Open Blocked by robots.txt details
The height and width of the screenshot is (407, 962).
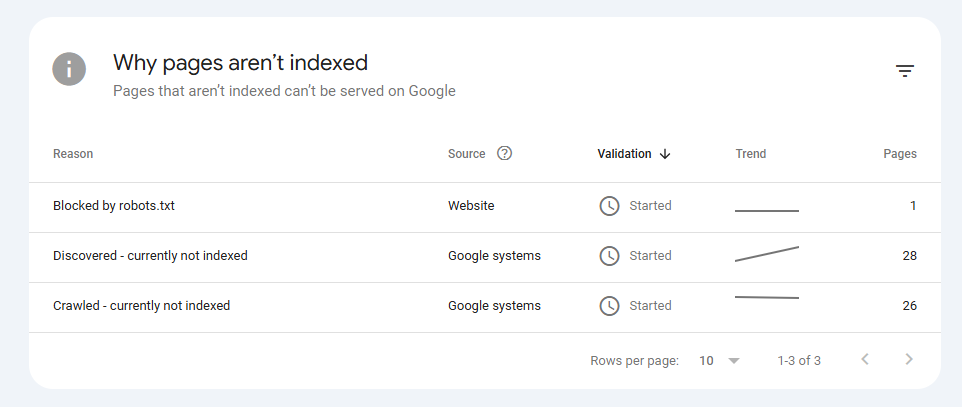pos(114,206)
